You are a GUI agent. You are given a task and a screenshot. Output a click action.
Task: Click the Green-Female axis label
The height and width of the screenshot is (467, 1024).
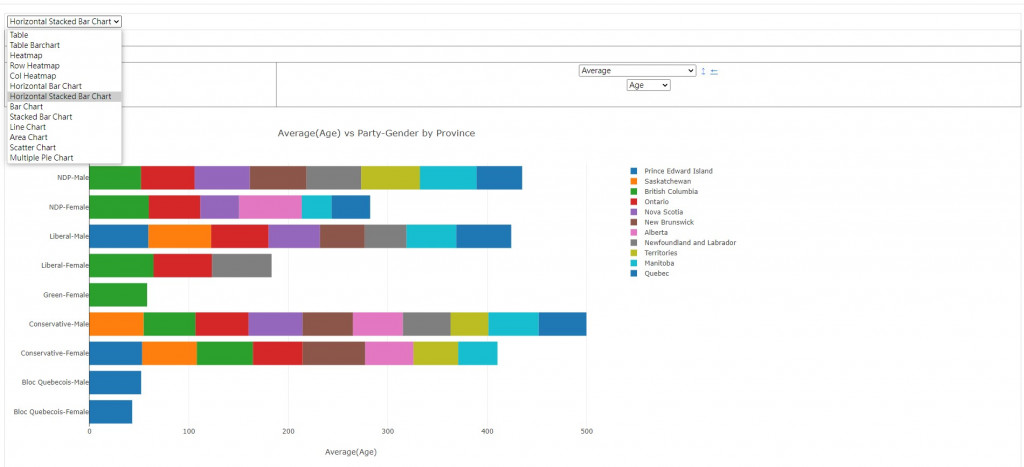(66, 295)
